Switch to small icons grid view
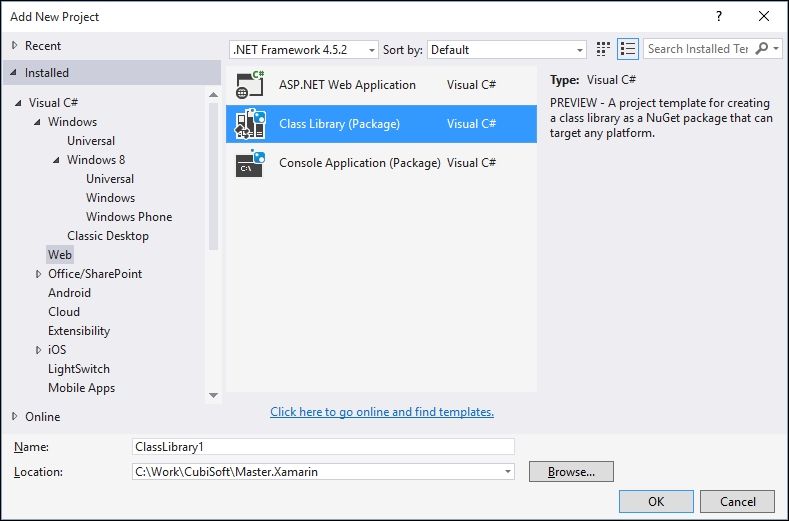This screenshot has width=789, height=521. click(x=603, y=49)
